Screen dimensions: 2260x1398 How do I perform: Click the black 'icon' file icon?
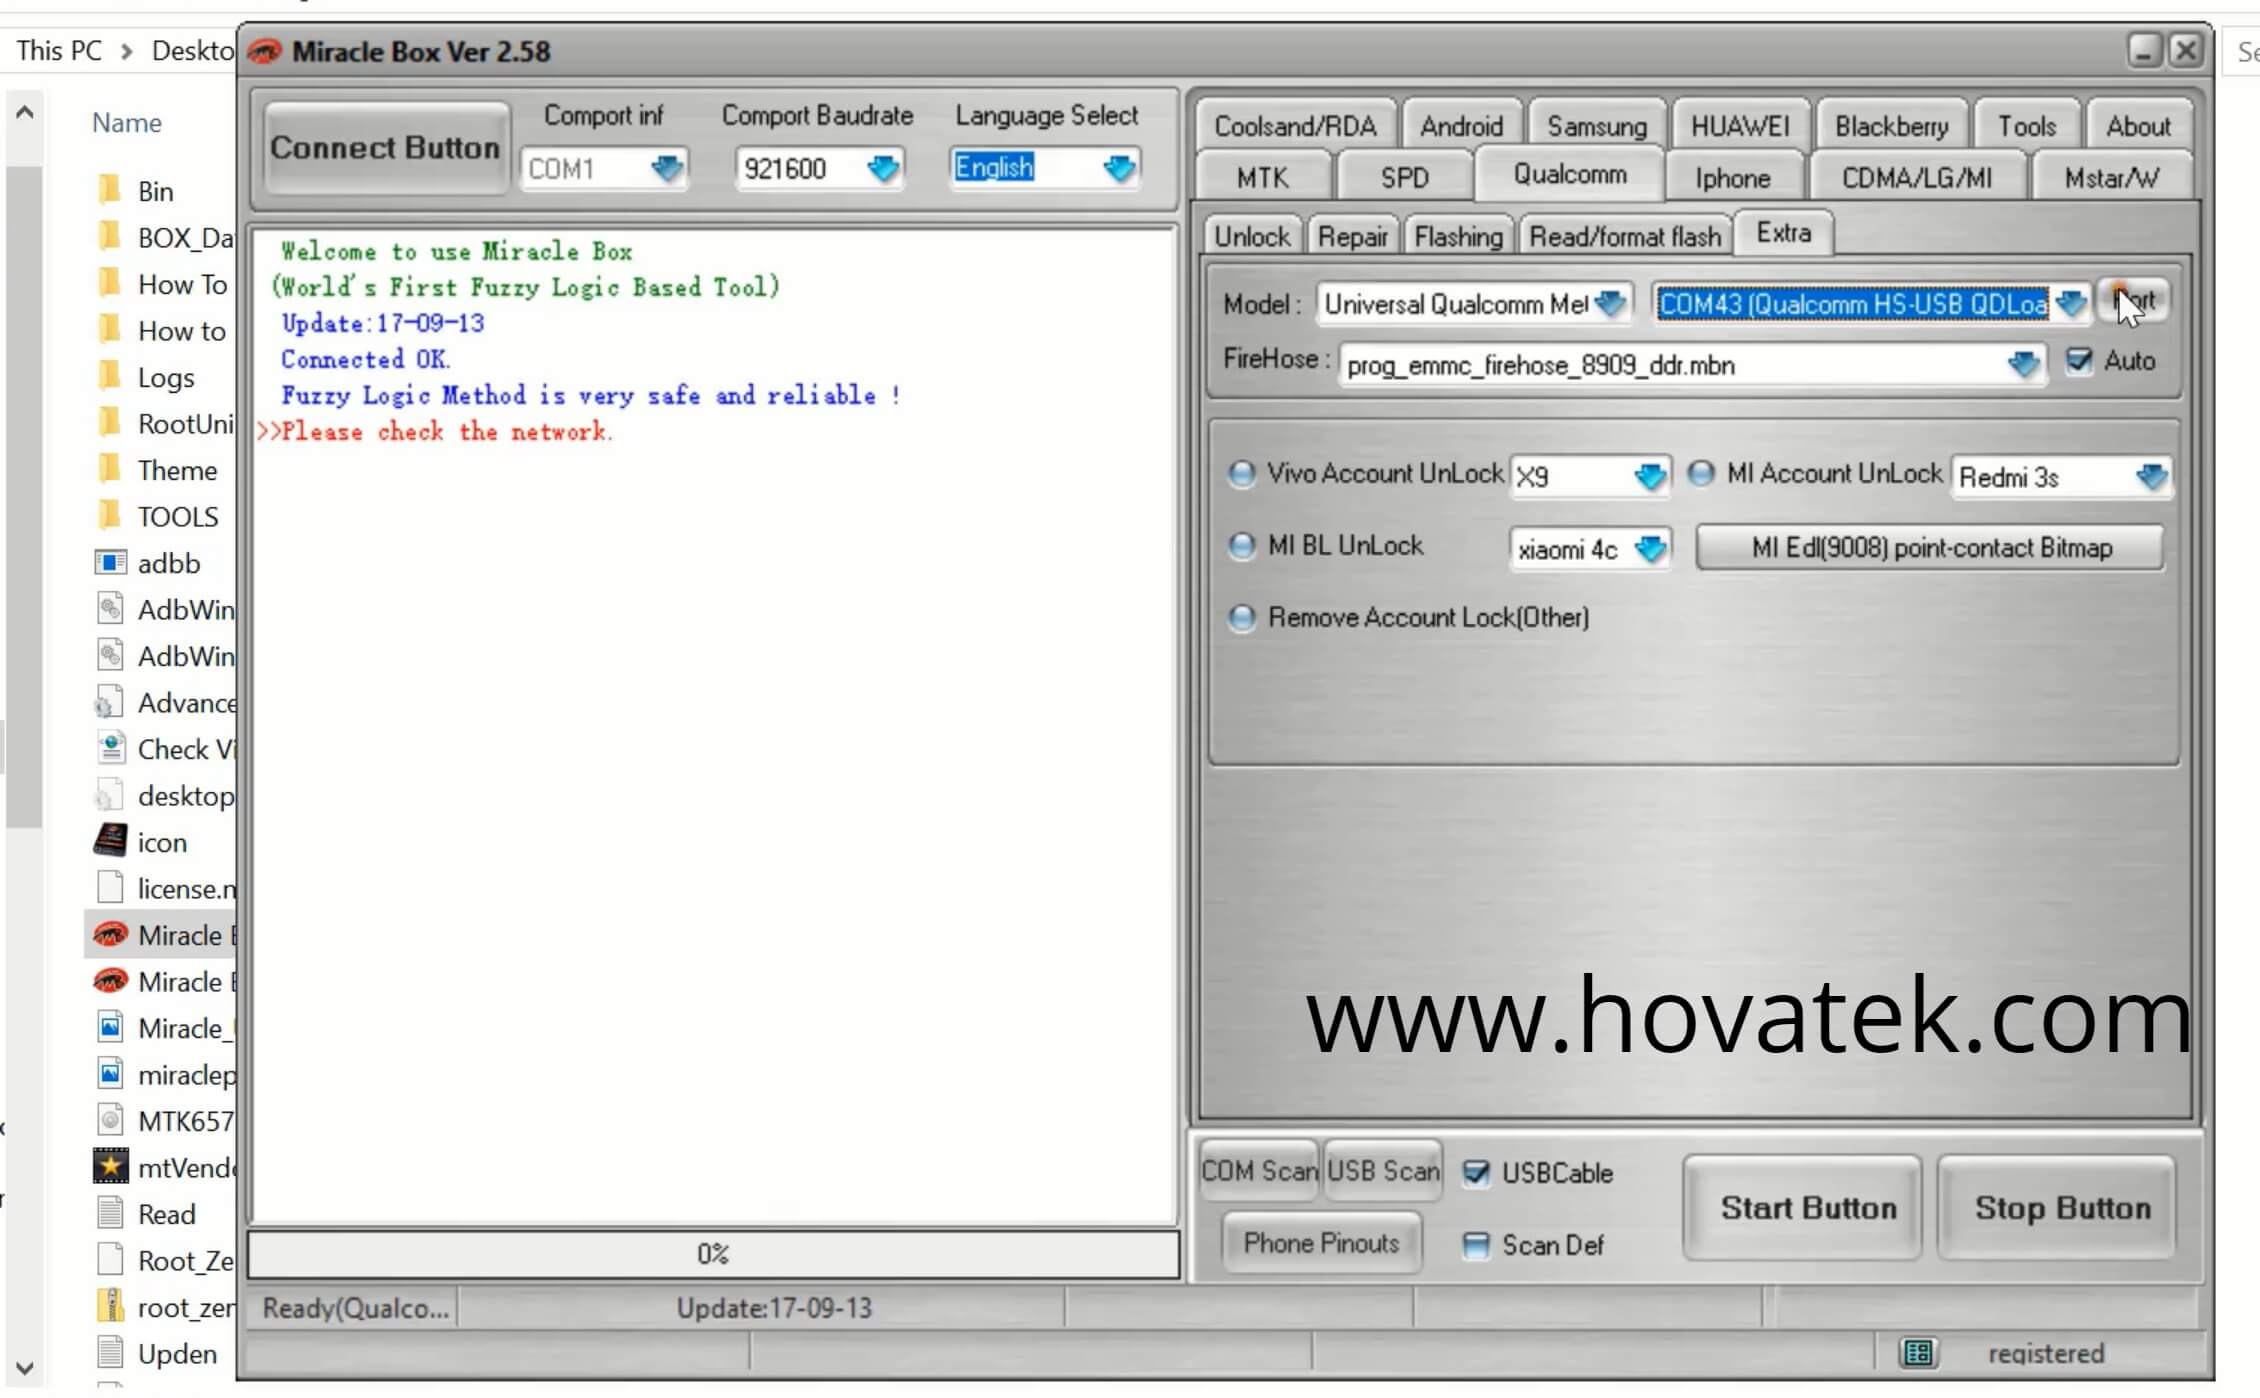(x=110, y=842)
